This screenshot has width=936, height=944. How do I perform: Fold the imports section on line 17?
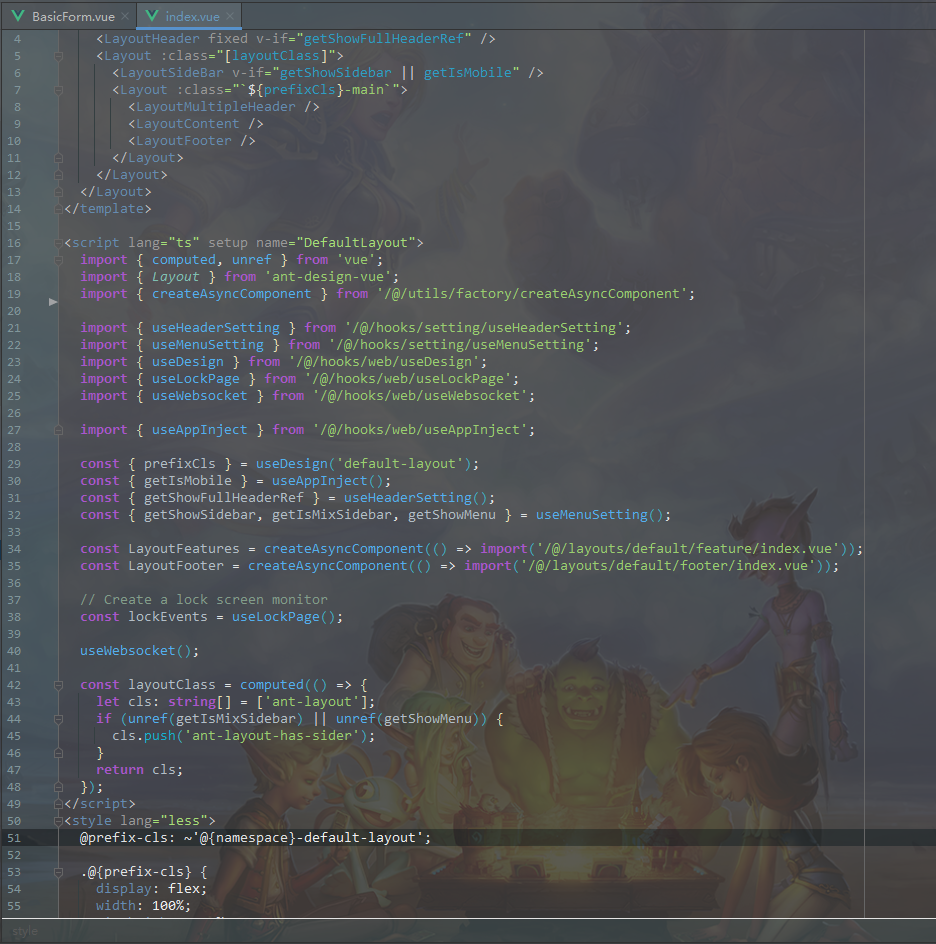point(58,260)
